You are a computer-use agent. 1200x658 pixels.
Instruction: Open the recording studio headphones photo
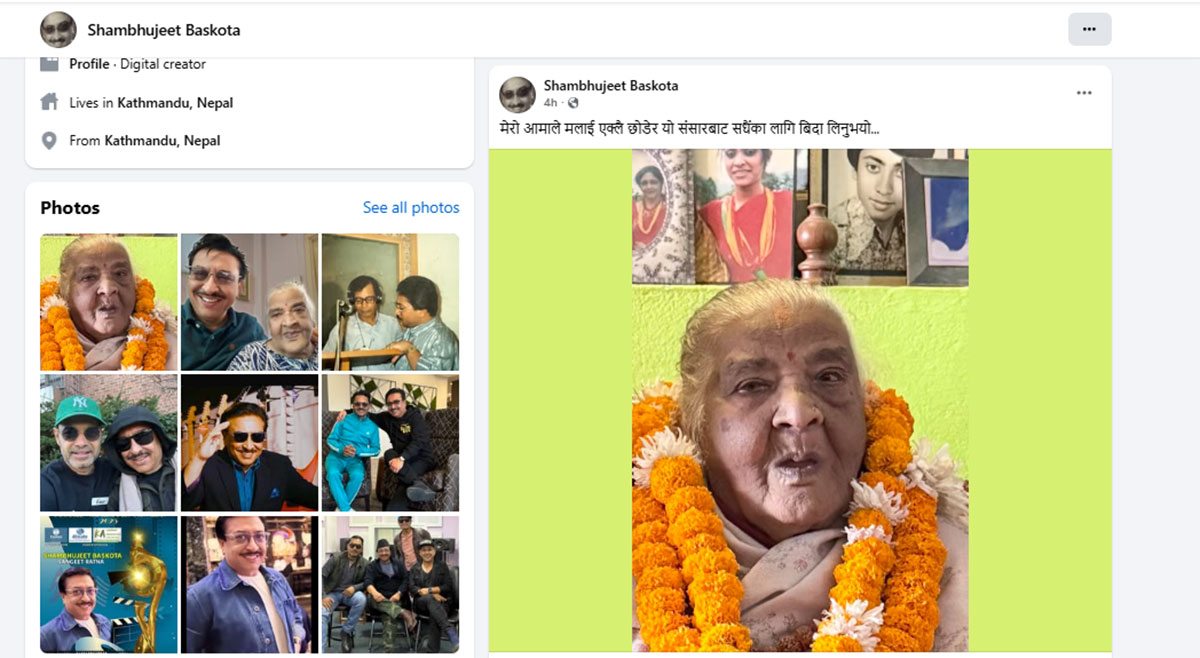click(390, 302)
